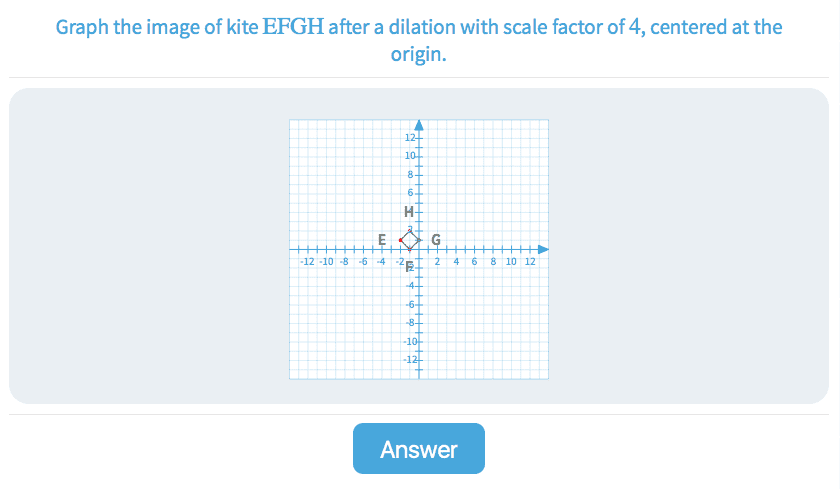Click the 8 tick label on the y-axis
Viewport: 840px width, 501px height.
[x=412, y=175]
